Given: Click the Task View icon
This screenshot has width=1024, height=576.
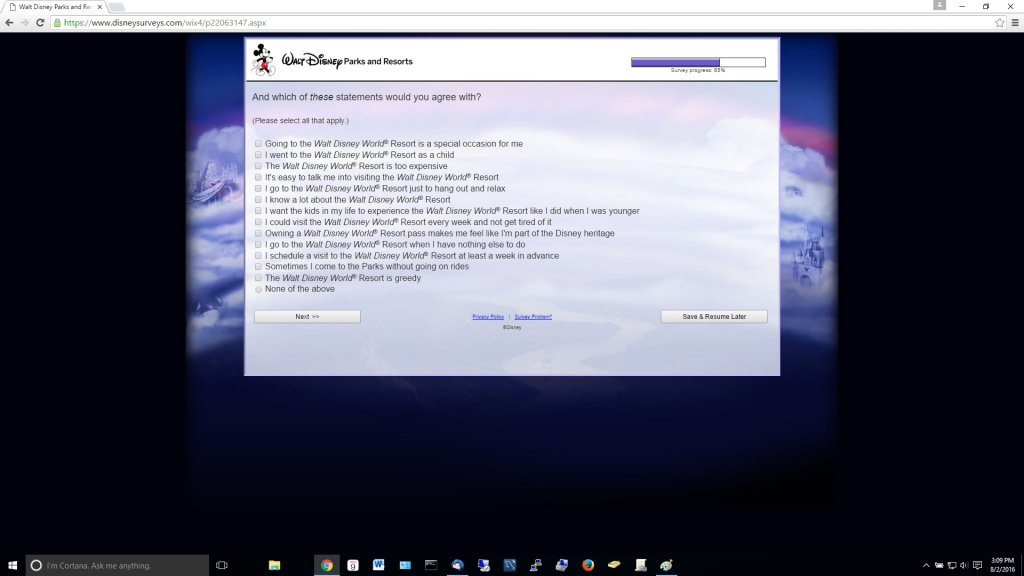Looking at the screenshot, I should point(222,565).
